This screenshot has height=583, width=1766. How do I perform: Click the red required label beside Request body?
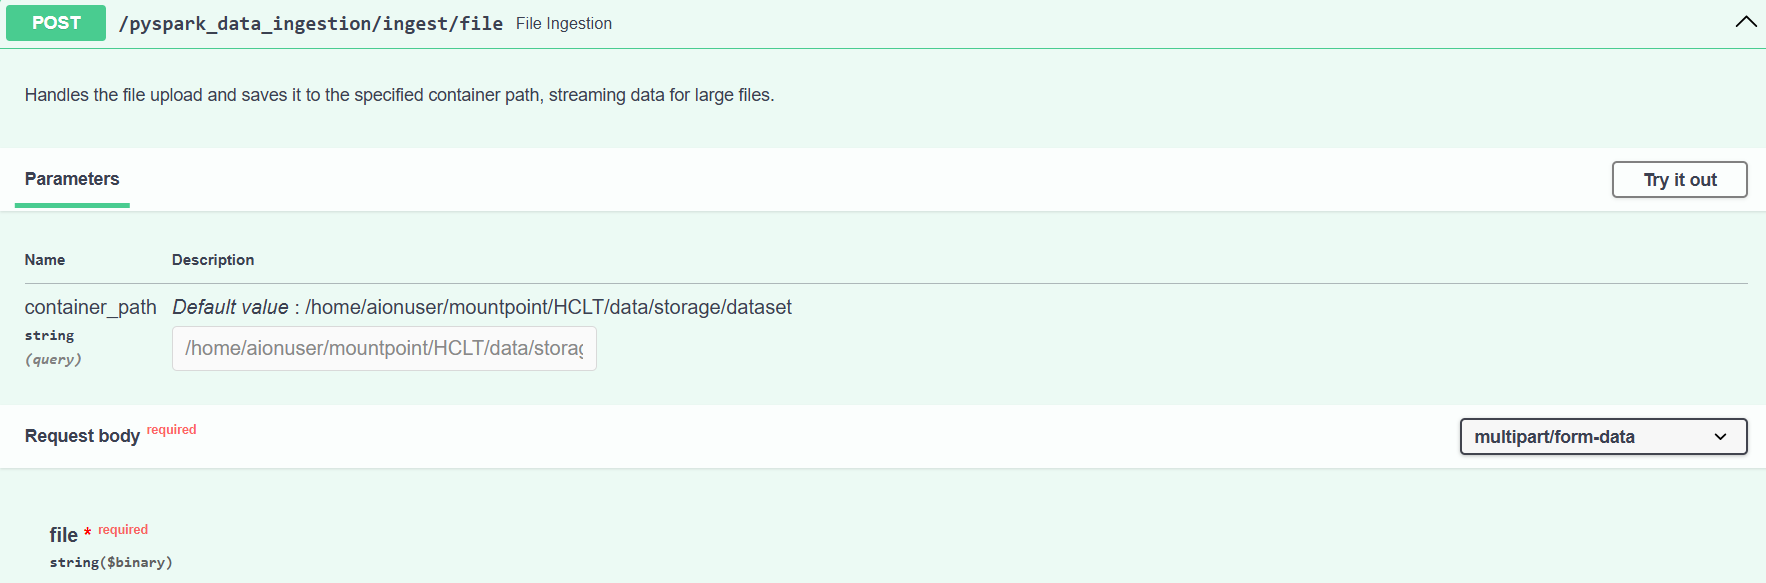coord(171,430)
